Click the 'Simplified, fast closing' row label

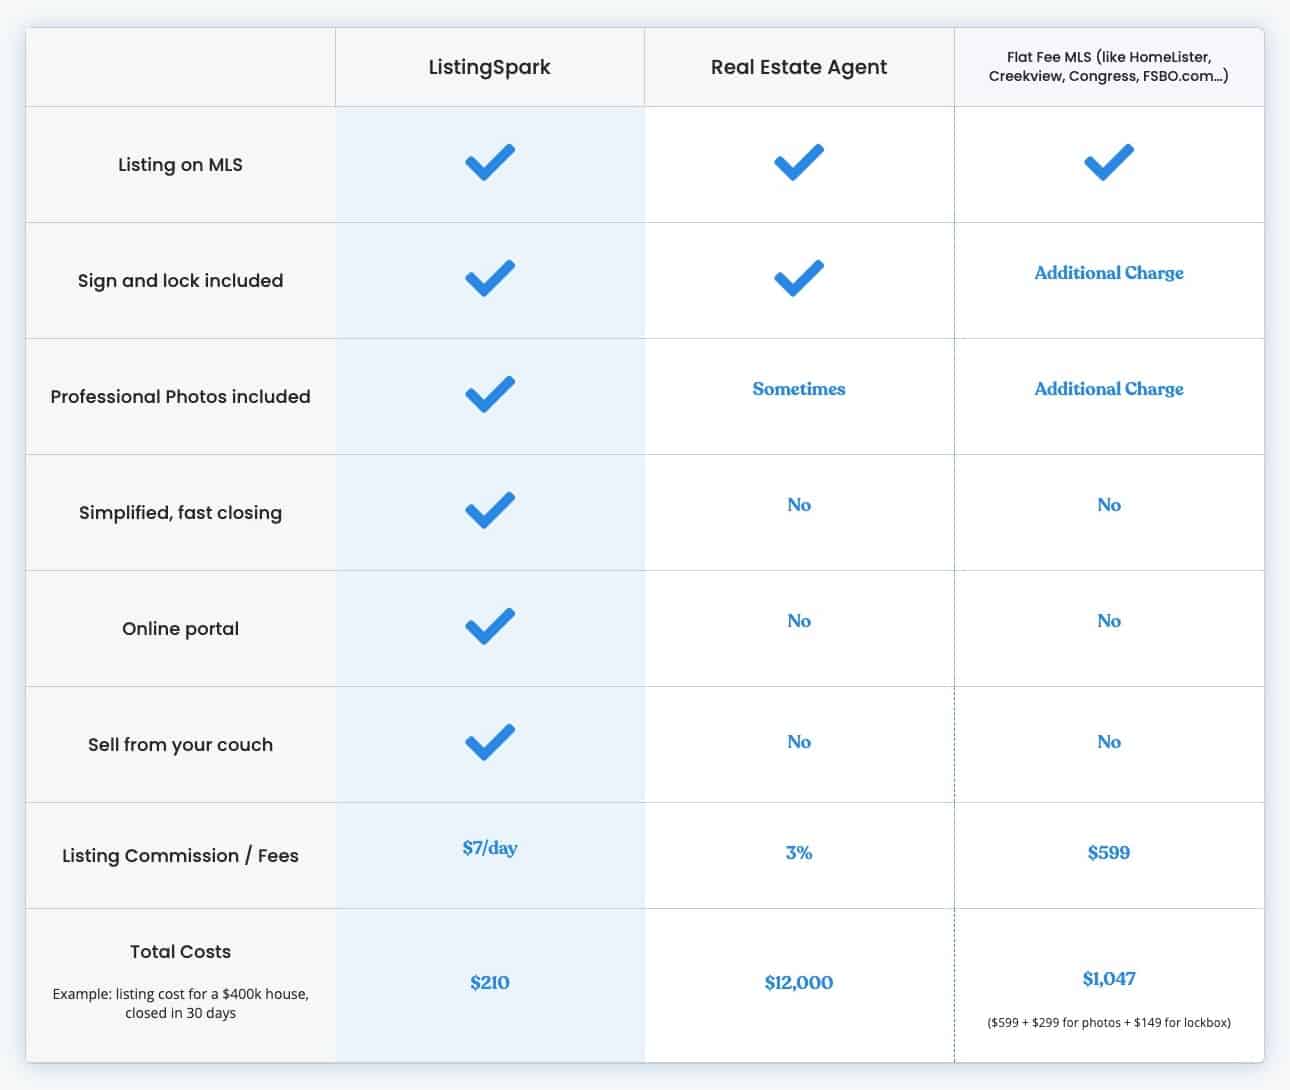[180, 513]
